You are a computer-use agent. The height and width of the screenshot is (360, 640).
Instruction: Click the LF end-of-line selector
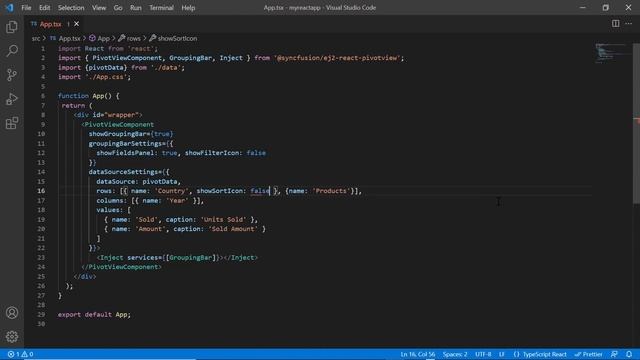[x=502, y=354]
